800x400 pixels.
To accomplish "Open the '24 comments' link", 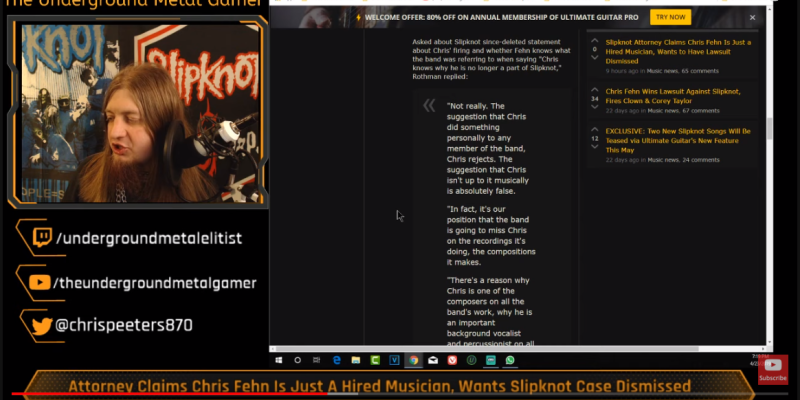I will 701,160.
